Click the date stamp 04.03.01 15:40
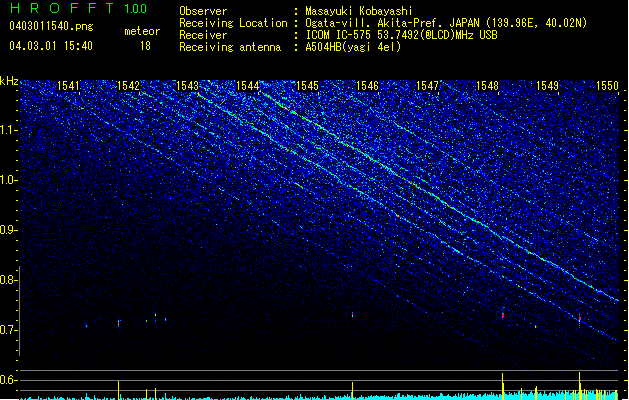Screen dimensions: 629x400 coord(51,46)
